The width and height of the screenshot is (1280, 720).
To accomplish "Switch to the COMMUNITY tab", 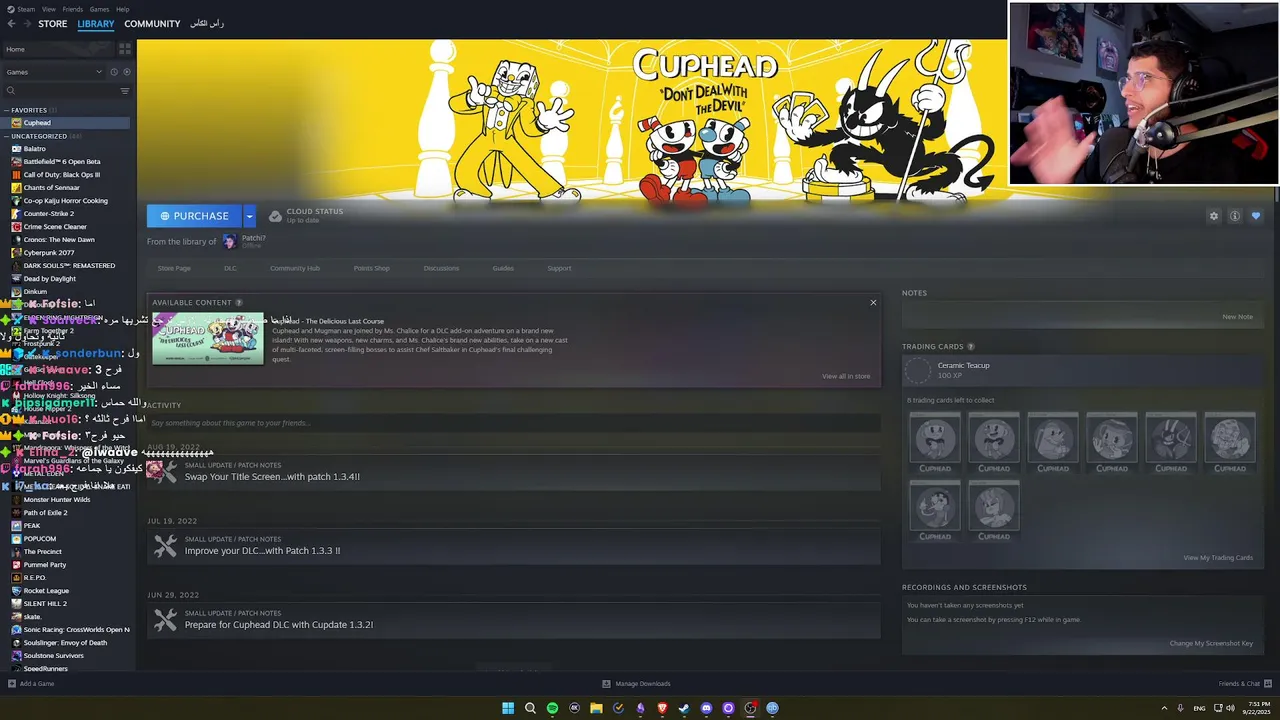I will point(152,24).
